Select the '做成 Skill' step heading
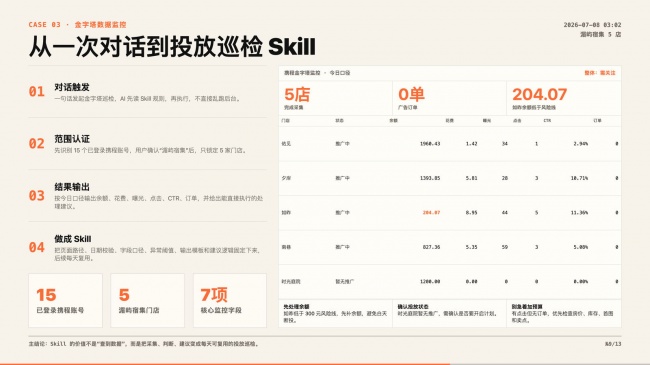 (73, 239)
